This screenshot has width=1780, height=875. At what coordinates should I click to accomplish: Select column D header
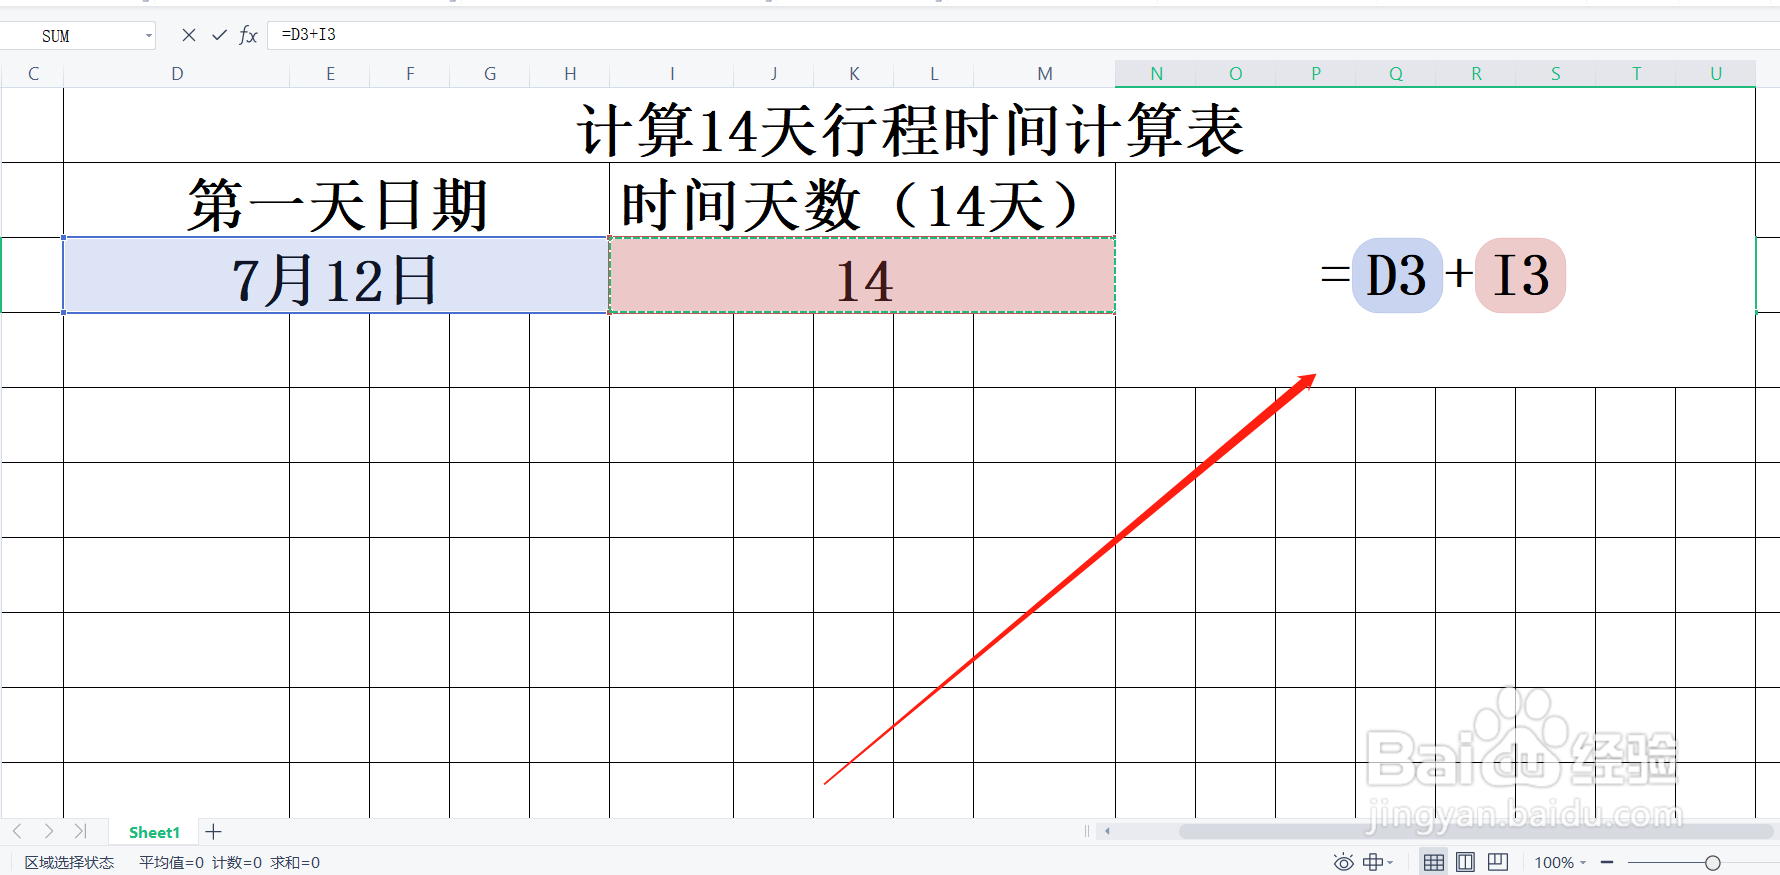pos(177,74)
